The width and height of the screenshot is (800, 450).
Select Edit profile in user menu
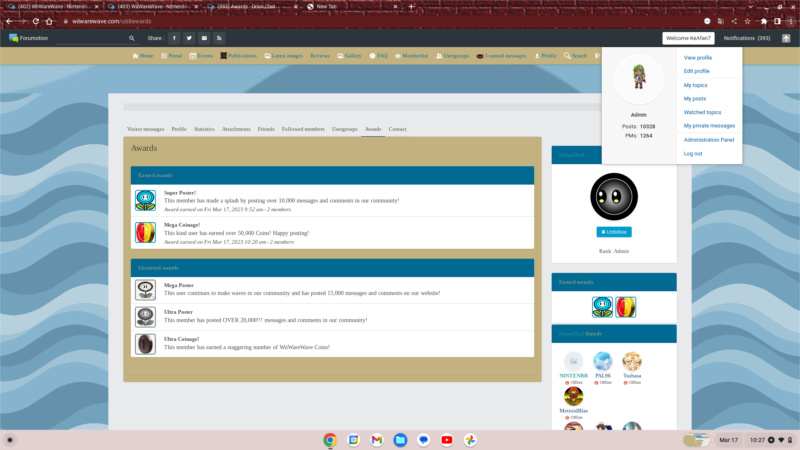696,71
